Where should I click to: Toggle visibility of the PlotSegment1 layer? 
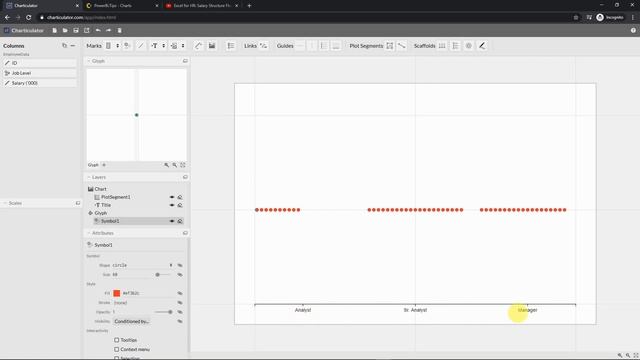[x=172, y=197]
